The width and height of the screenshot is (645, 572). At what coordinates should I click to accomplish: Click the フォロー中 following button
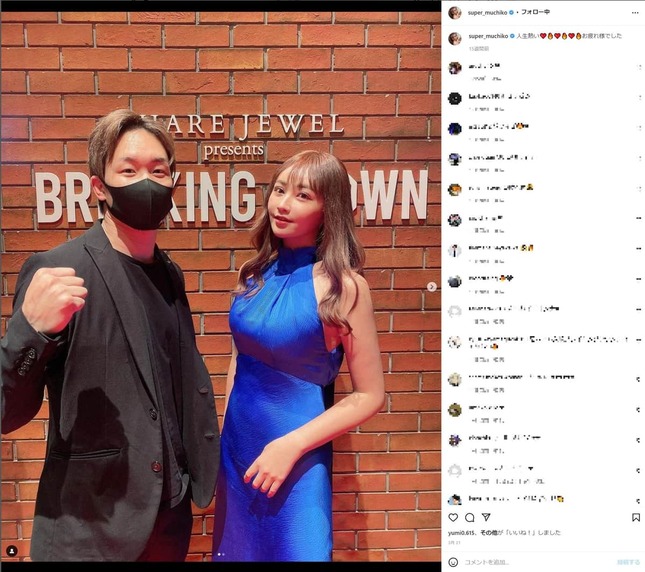(x=535, y=12)
